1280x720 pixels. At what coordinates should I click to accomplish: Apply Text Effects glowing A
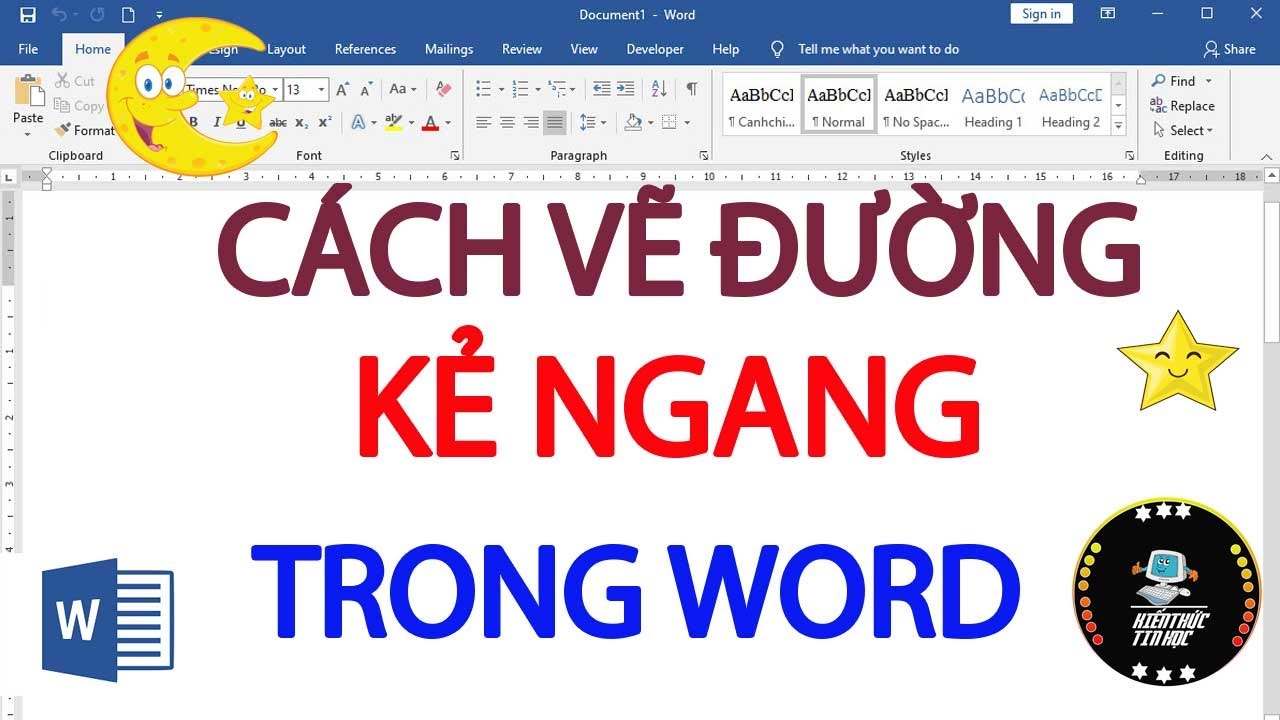click(358, 122)
